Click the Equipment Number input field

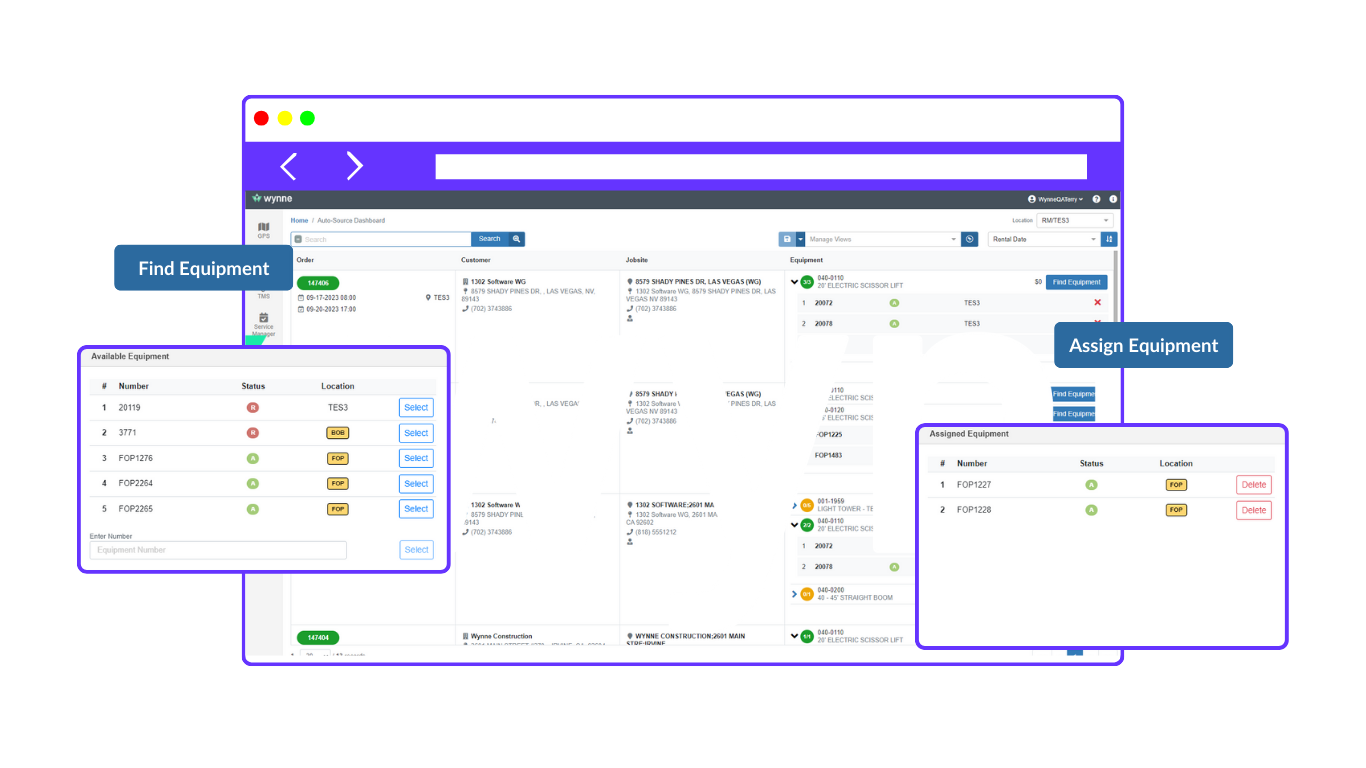tap(218, 549)
